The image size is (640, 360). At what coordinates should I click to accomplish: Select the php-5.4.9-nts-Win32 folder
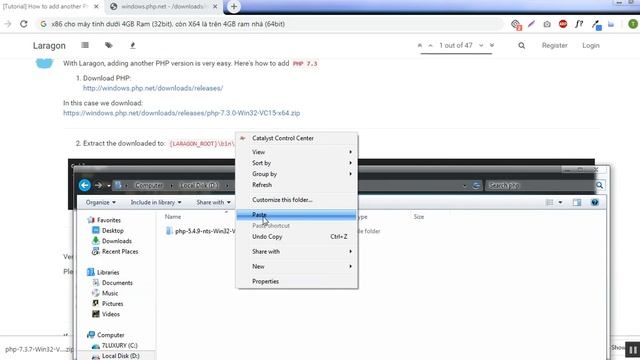tap(201, 231)
